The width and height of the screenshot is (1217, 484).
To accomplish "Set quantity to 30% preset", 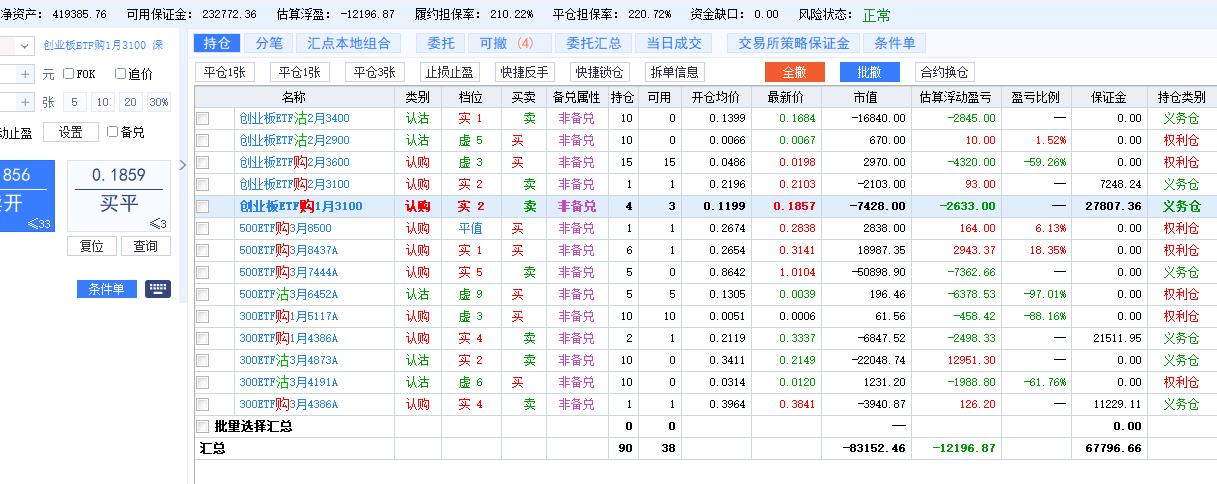I will tap(159, 102).
